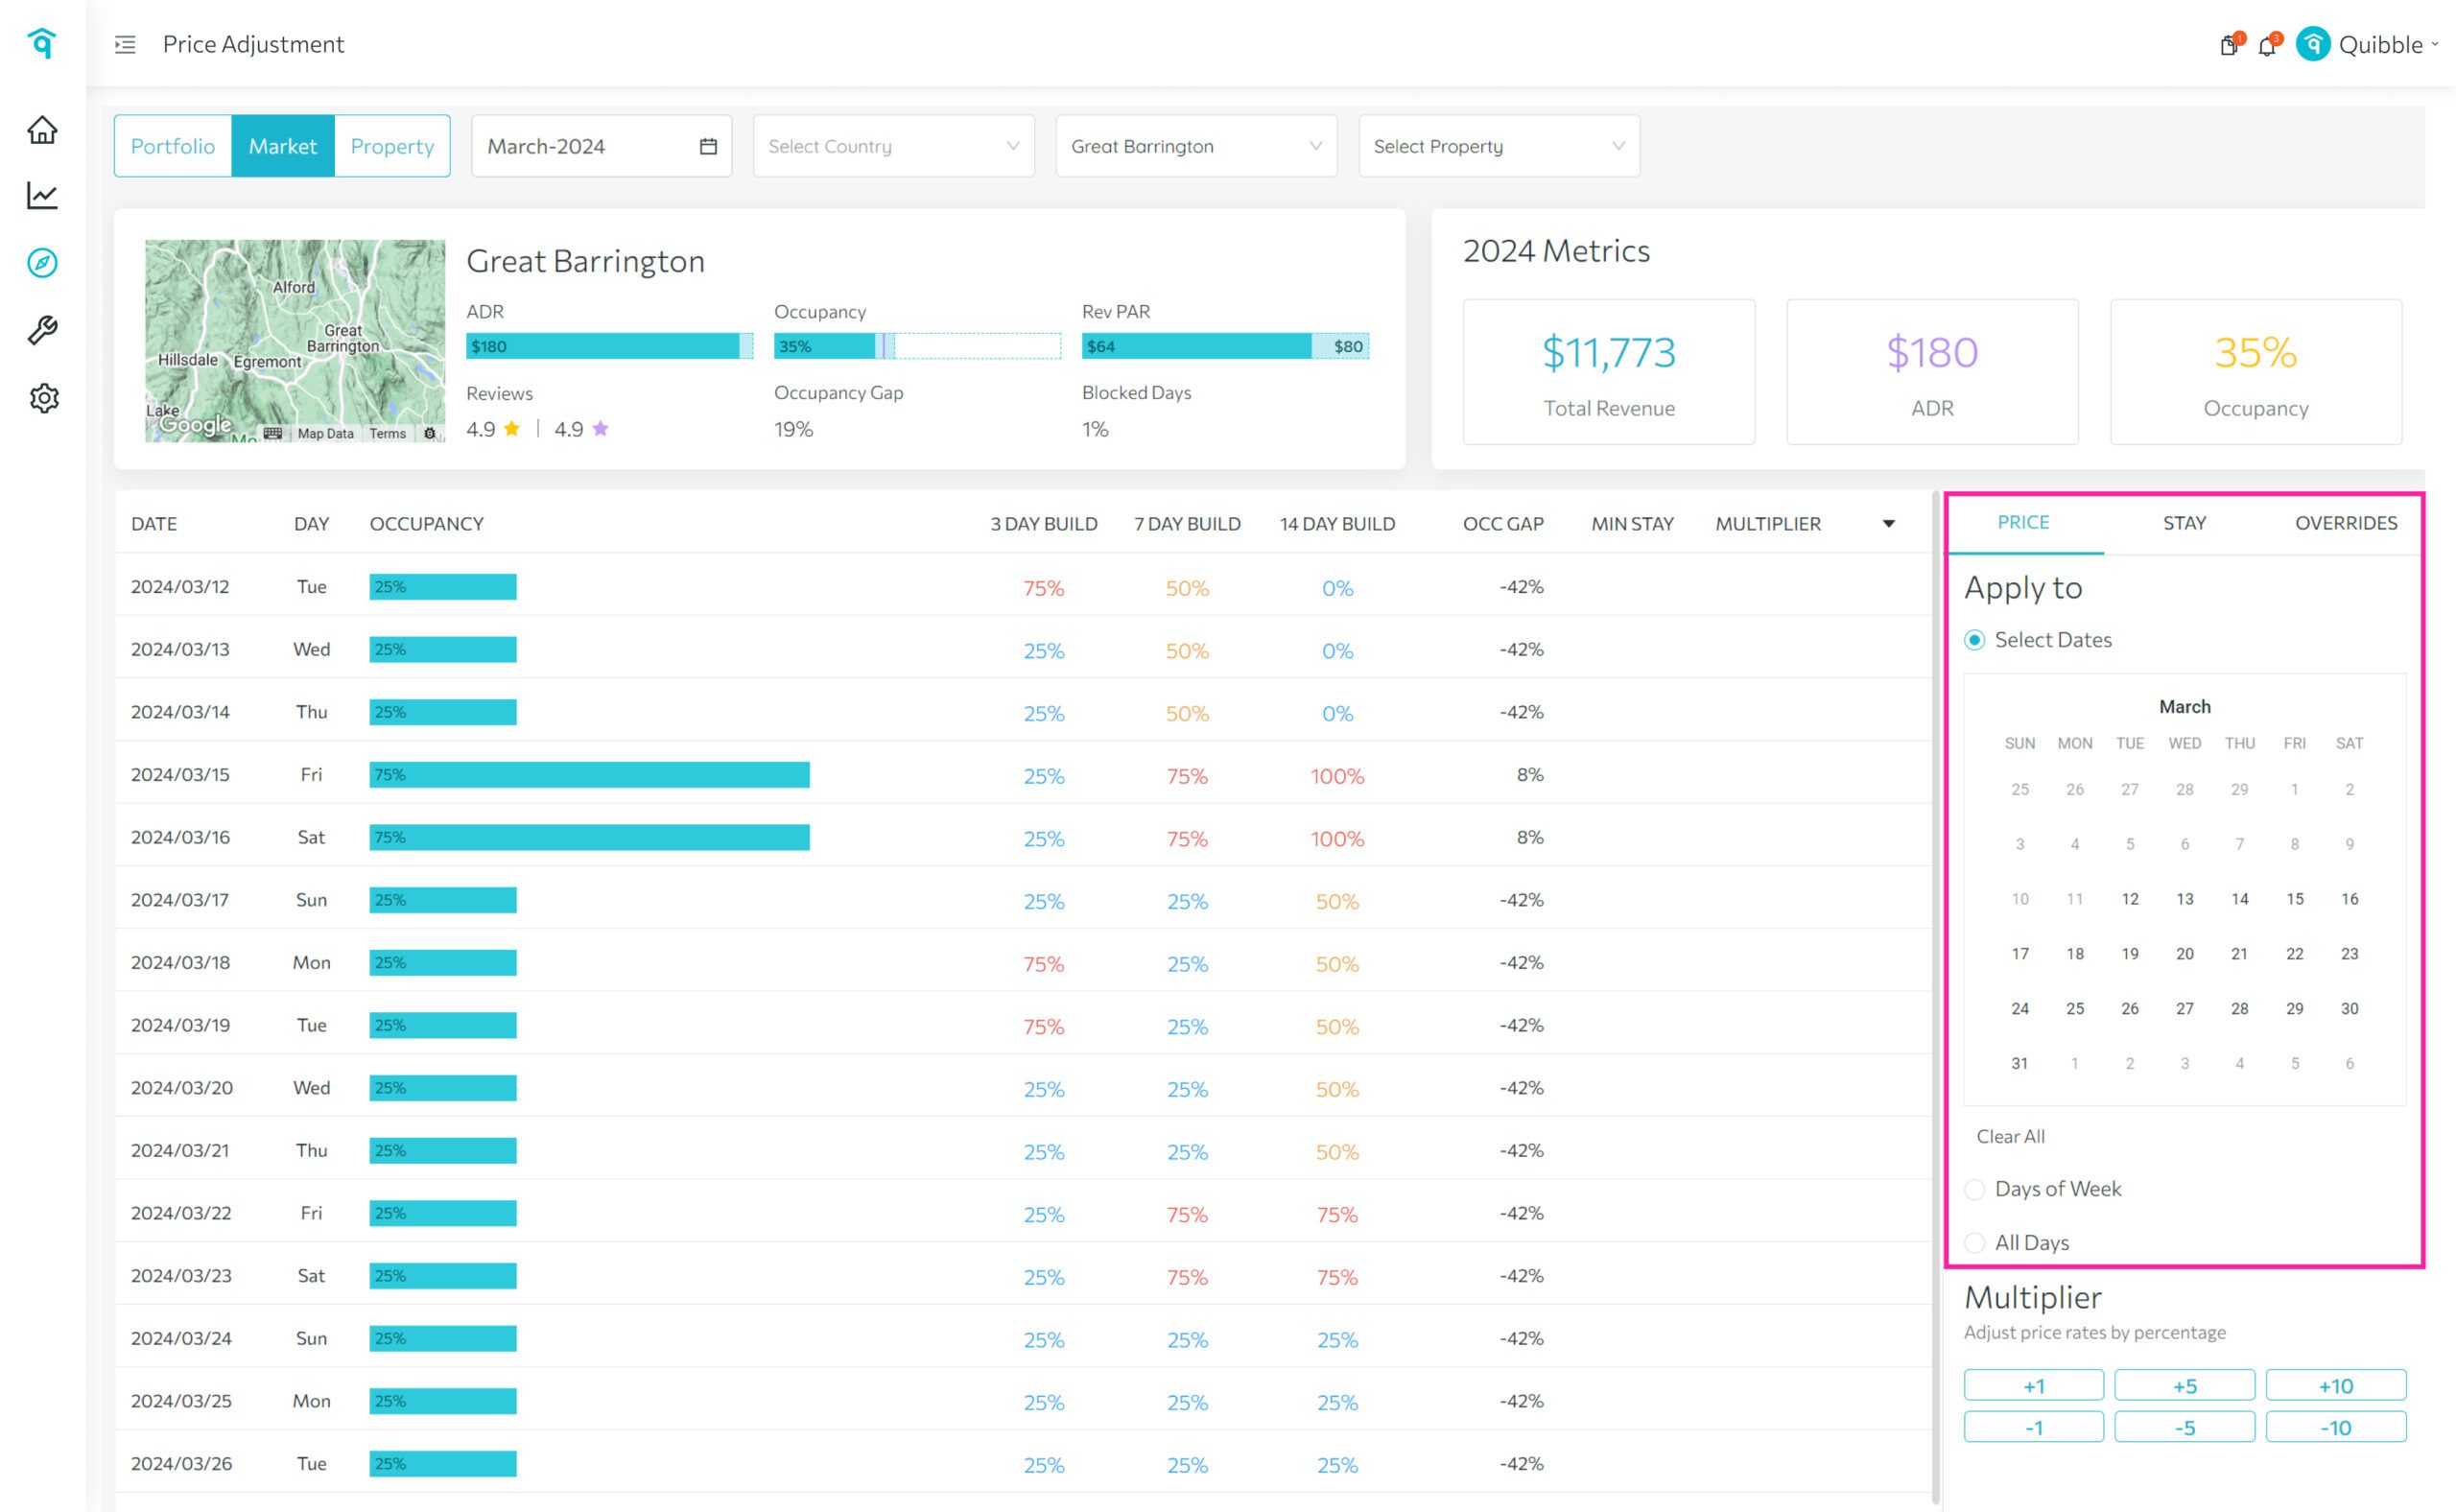2456x1512 pixels.
Task: Open the Select Country dropdown
Action: click(893, 146)
